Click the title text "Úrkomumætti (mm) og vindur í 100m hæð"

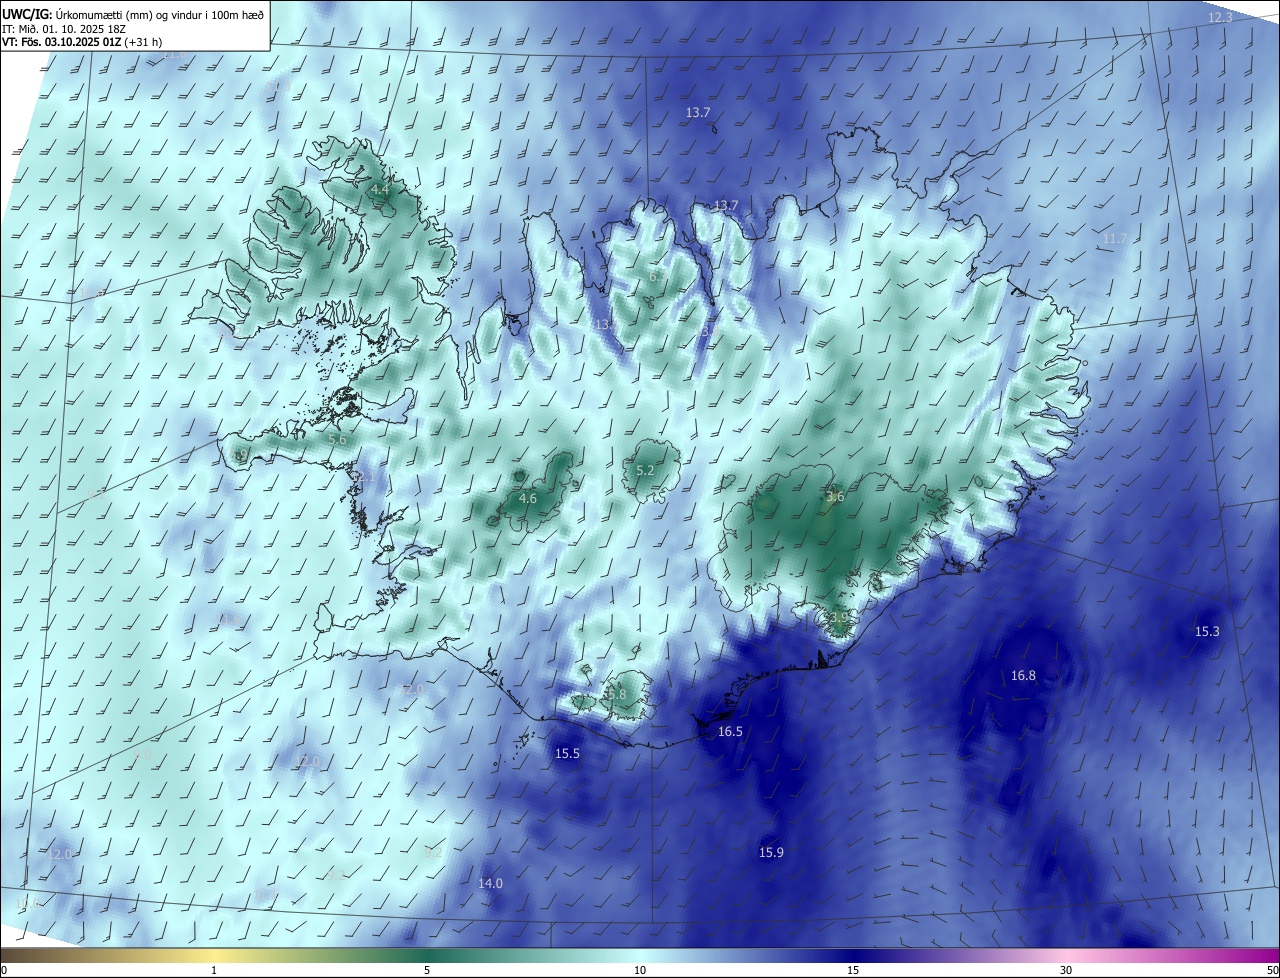(160, 15)
